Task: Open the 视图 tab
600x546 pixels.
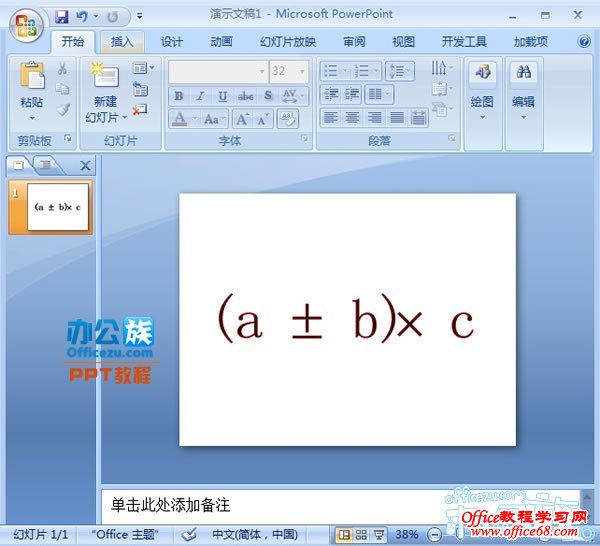Action: pos(403,41)
